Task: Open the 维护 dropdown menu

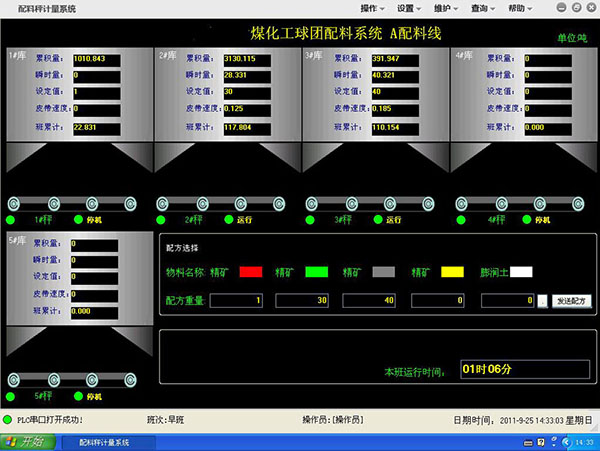Action: click(446, 8)
